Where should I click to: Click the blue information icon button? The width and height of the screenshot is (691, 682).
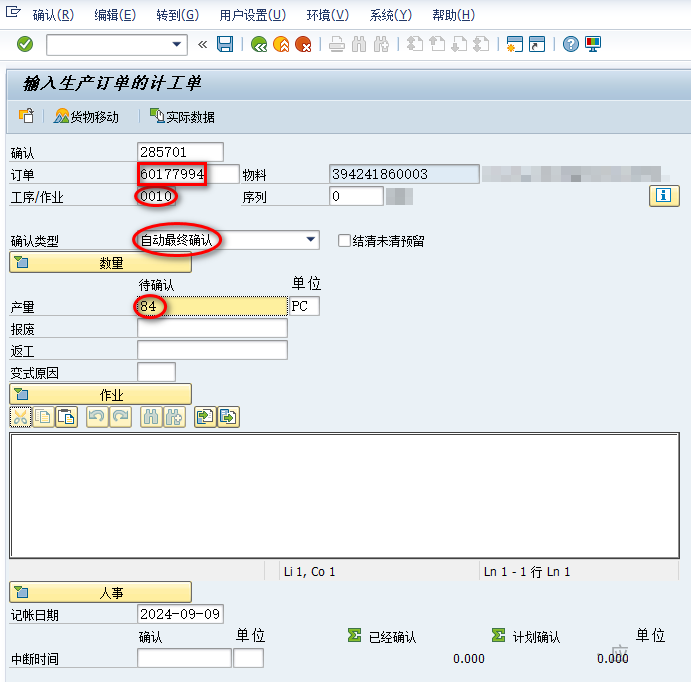pos(664,196)
